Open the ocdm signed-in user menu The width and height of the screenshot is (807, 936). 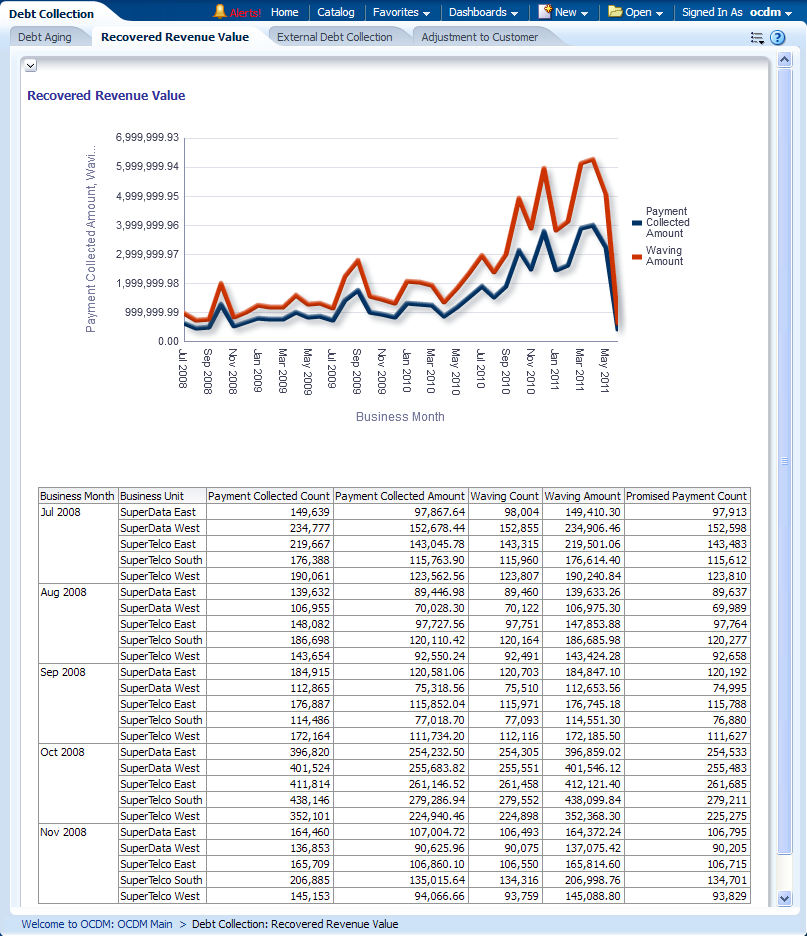770,12
